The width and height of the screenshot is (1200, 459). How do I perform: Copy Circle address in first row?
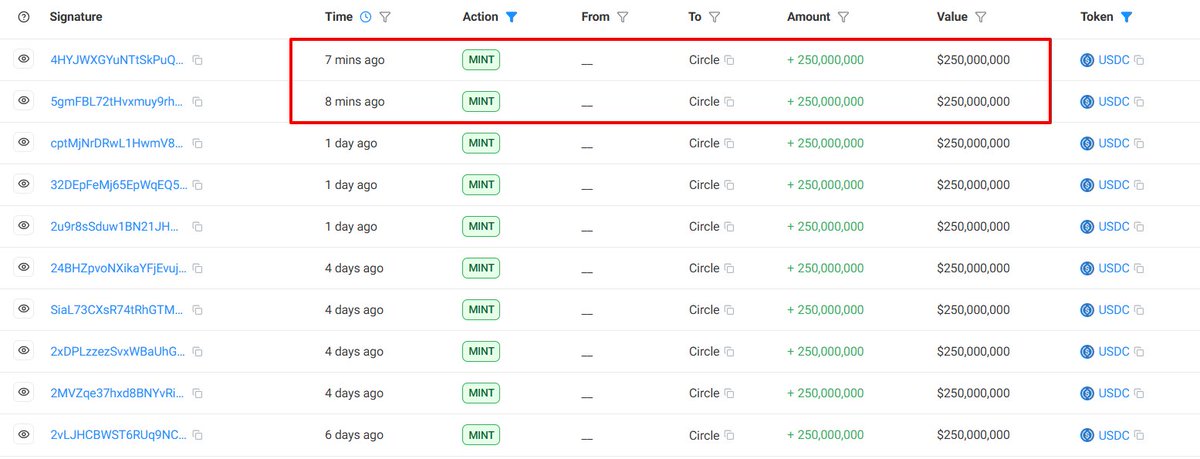[x=730, y=60]
